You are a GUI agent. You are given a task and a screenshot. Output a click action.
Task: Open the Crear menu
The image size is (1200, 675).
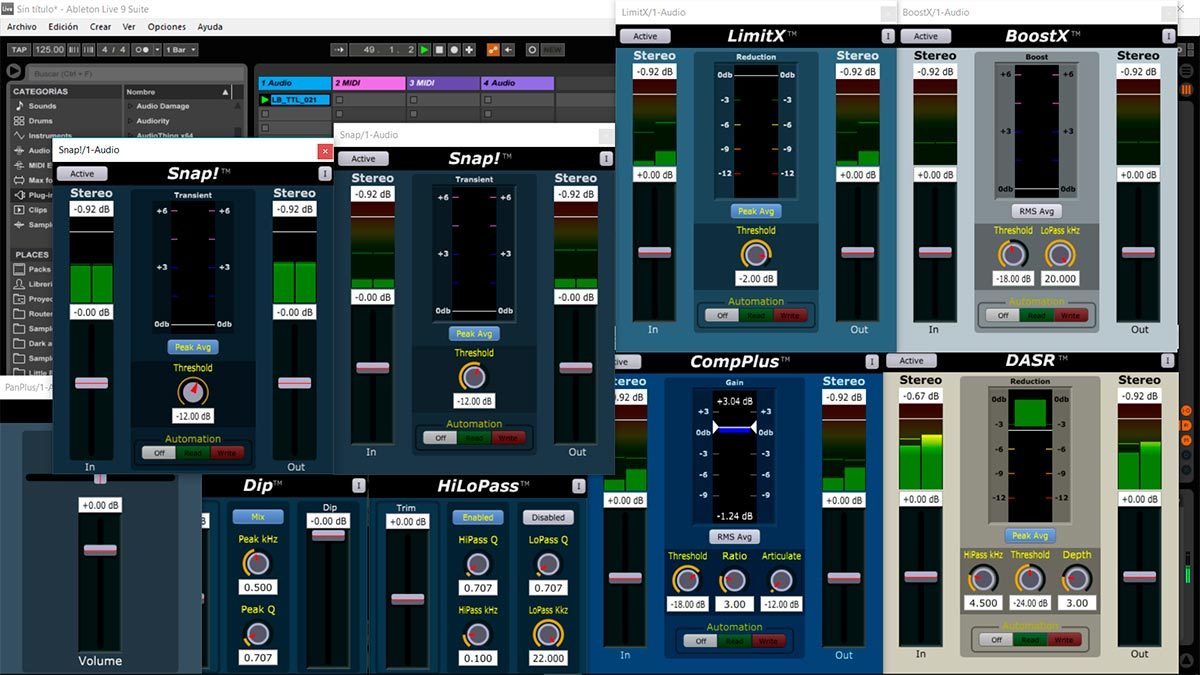(100, 27)
